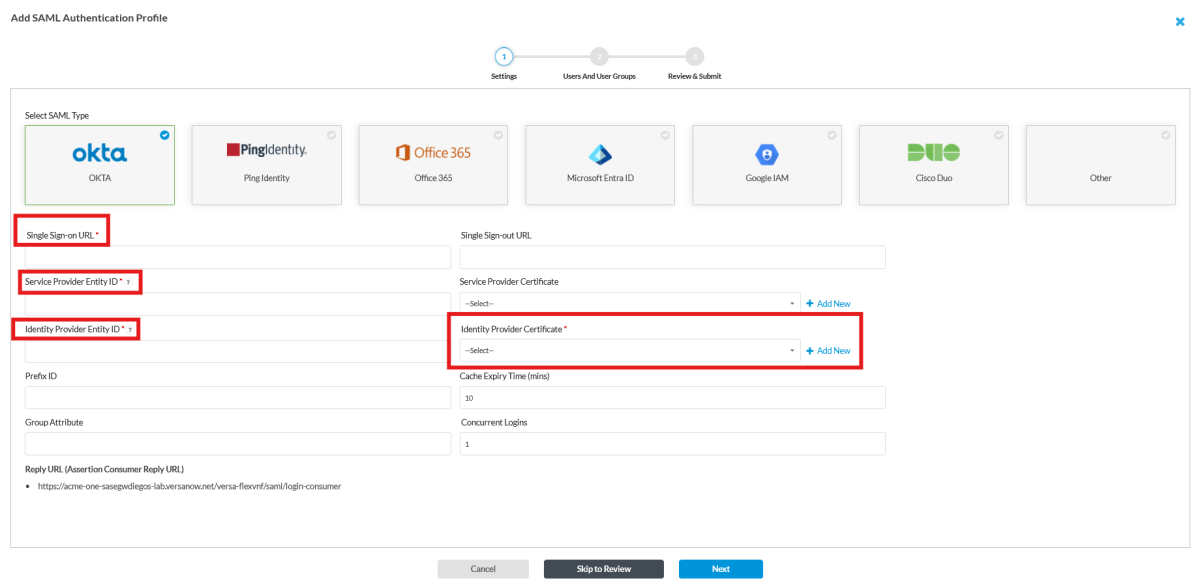Choose the Ping Identity SAML type
Image resolution: width=1202 pixels, height=587 pixels.
pos(267,164)
